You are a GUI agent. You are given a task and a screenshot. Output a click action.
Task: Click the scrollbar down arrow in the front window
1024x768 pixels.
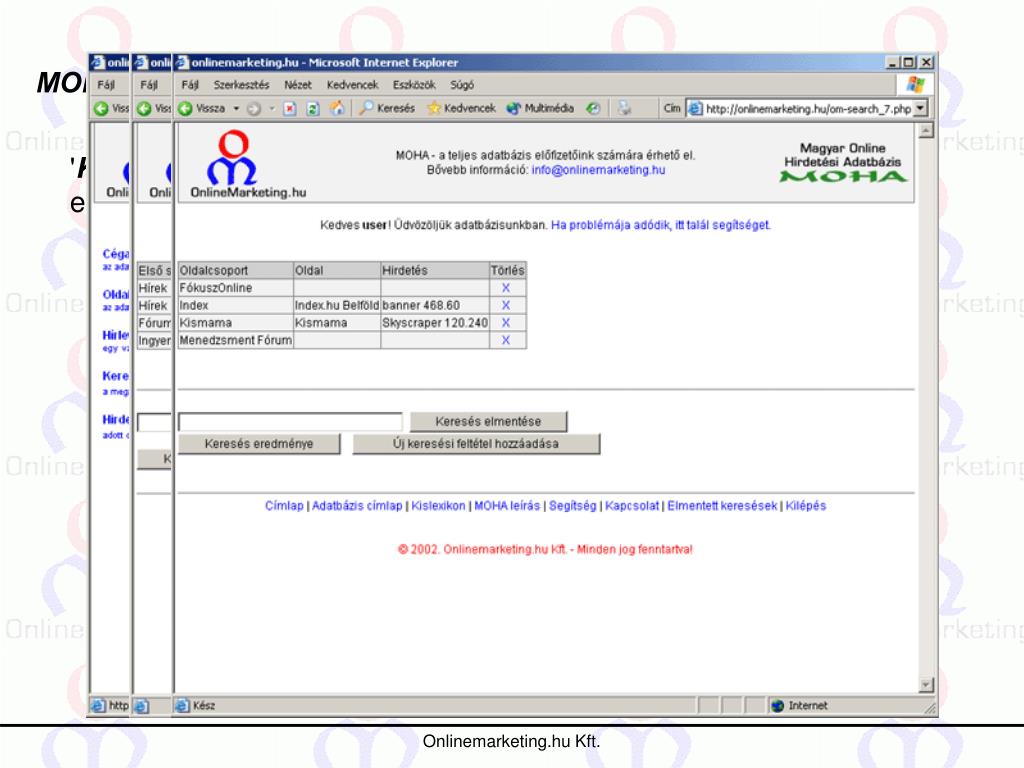click(926, 684)
